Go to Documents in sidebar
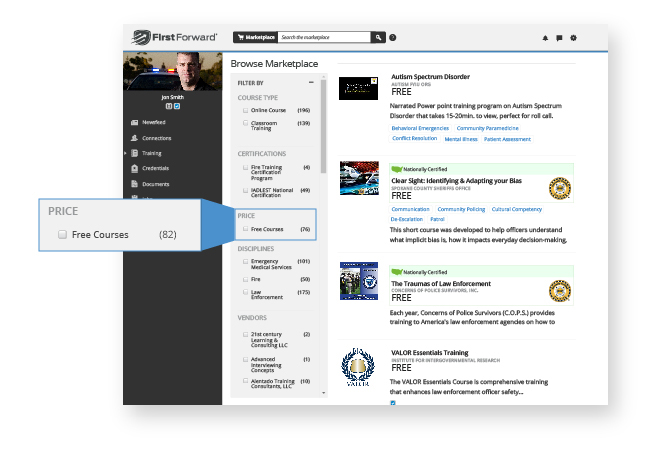 click(155, 184)
